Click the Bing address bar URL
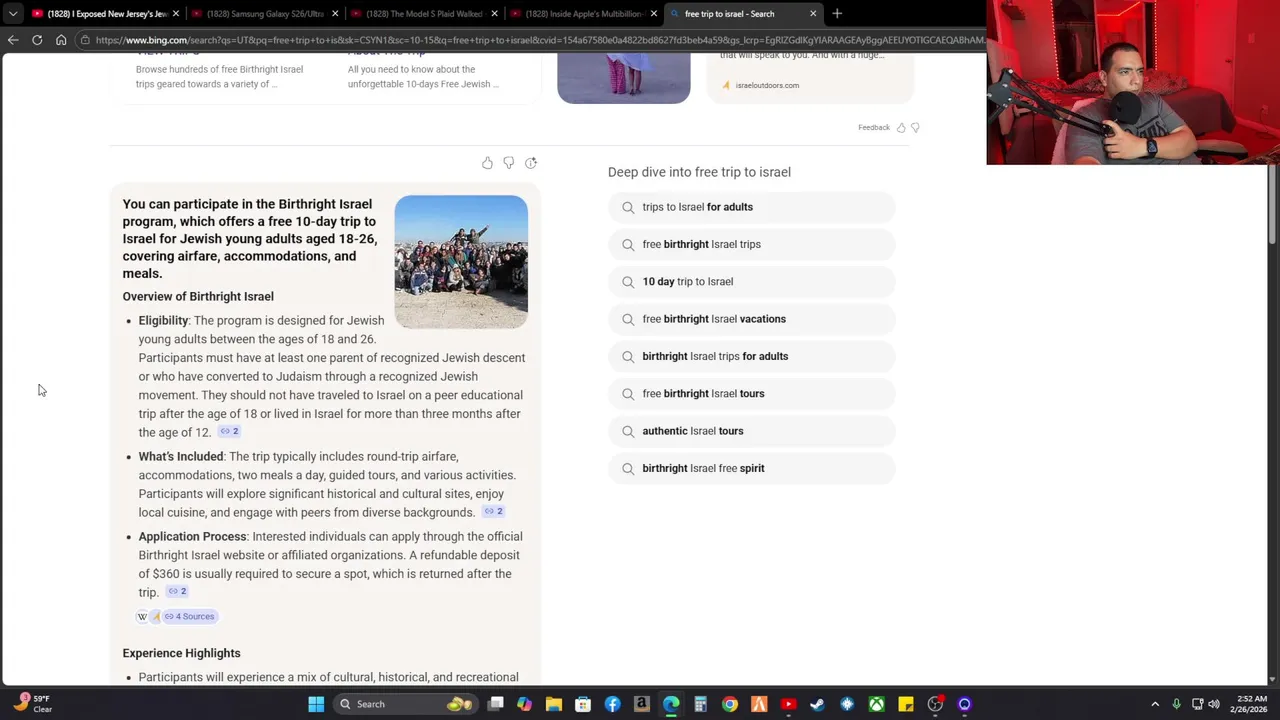1280x720 pixels. coord(540,40)
